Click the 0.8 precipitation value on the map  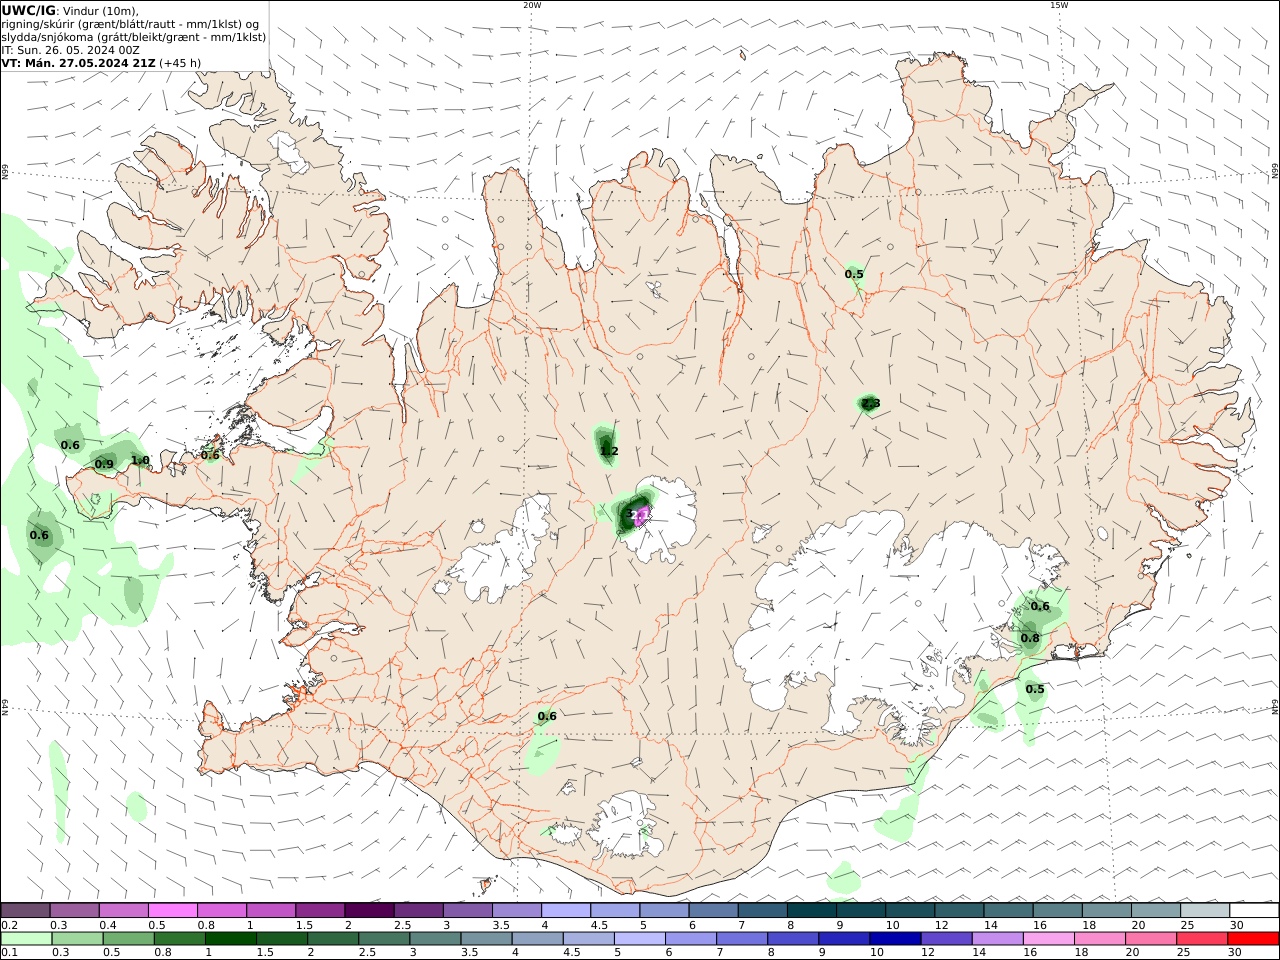click(1030, 638)
